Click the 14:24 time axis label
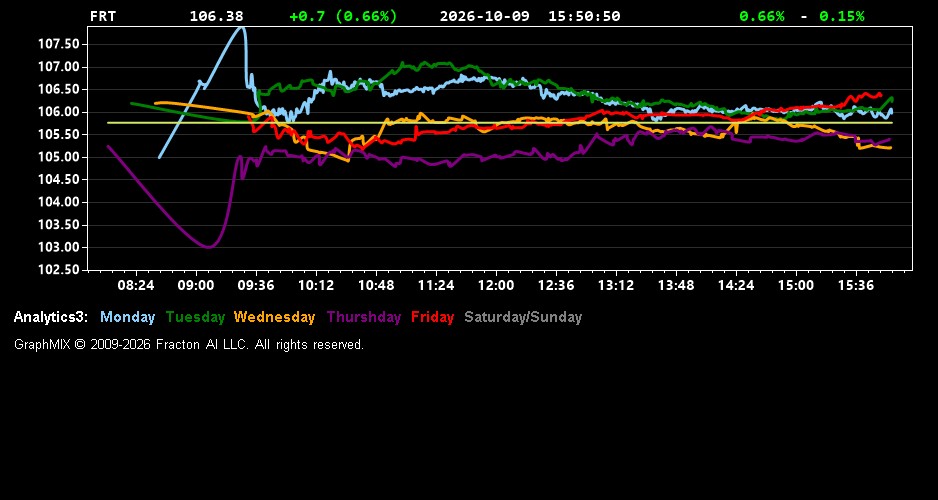938x500 pixels. tap(736, 285)
